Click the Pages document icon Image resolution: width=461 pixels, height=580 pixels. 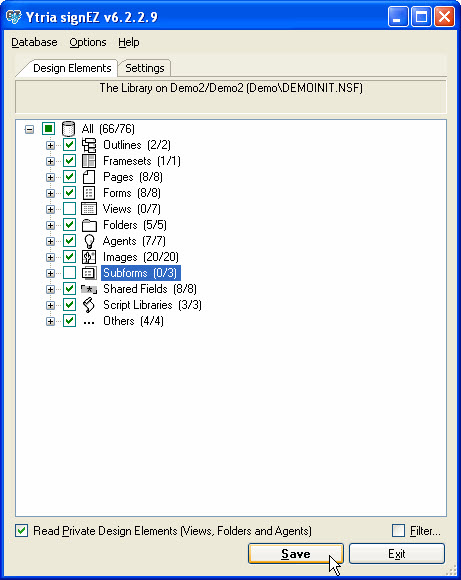coord(89,177)
